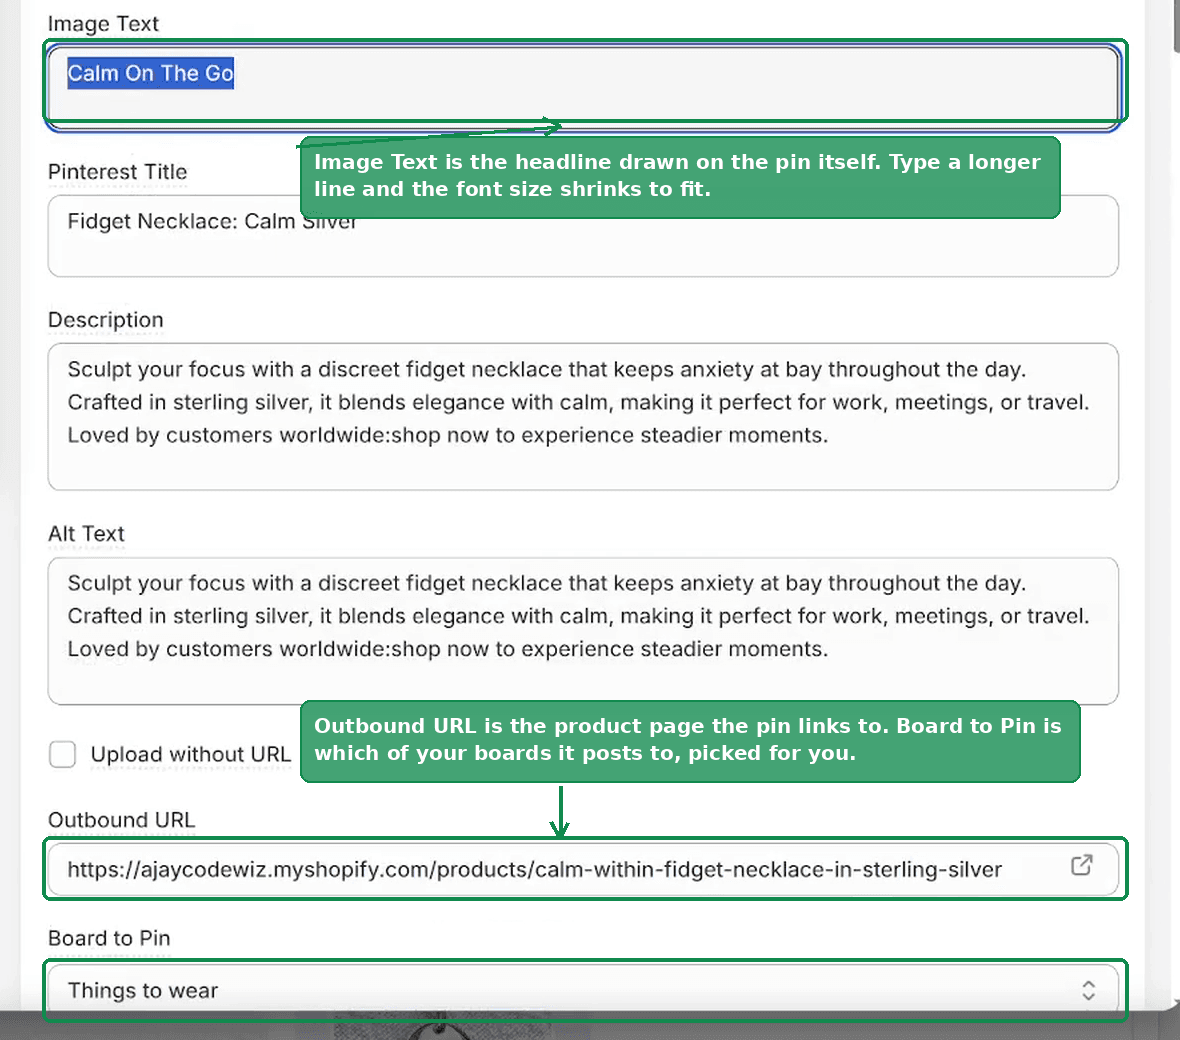Click into the Description text area
The height and width of the screenshot is (1040, 1180).
[583, 417]
